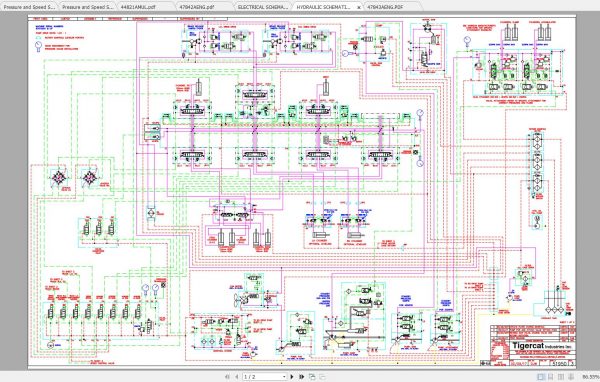Open the ELECTRICAL SCHEMA... document tab

[x=262, y=7]
